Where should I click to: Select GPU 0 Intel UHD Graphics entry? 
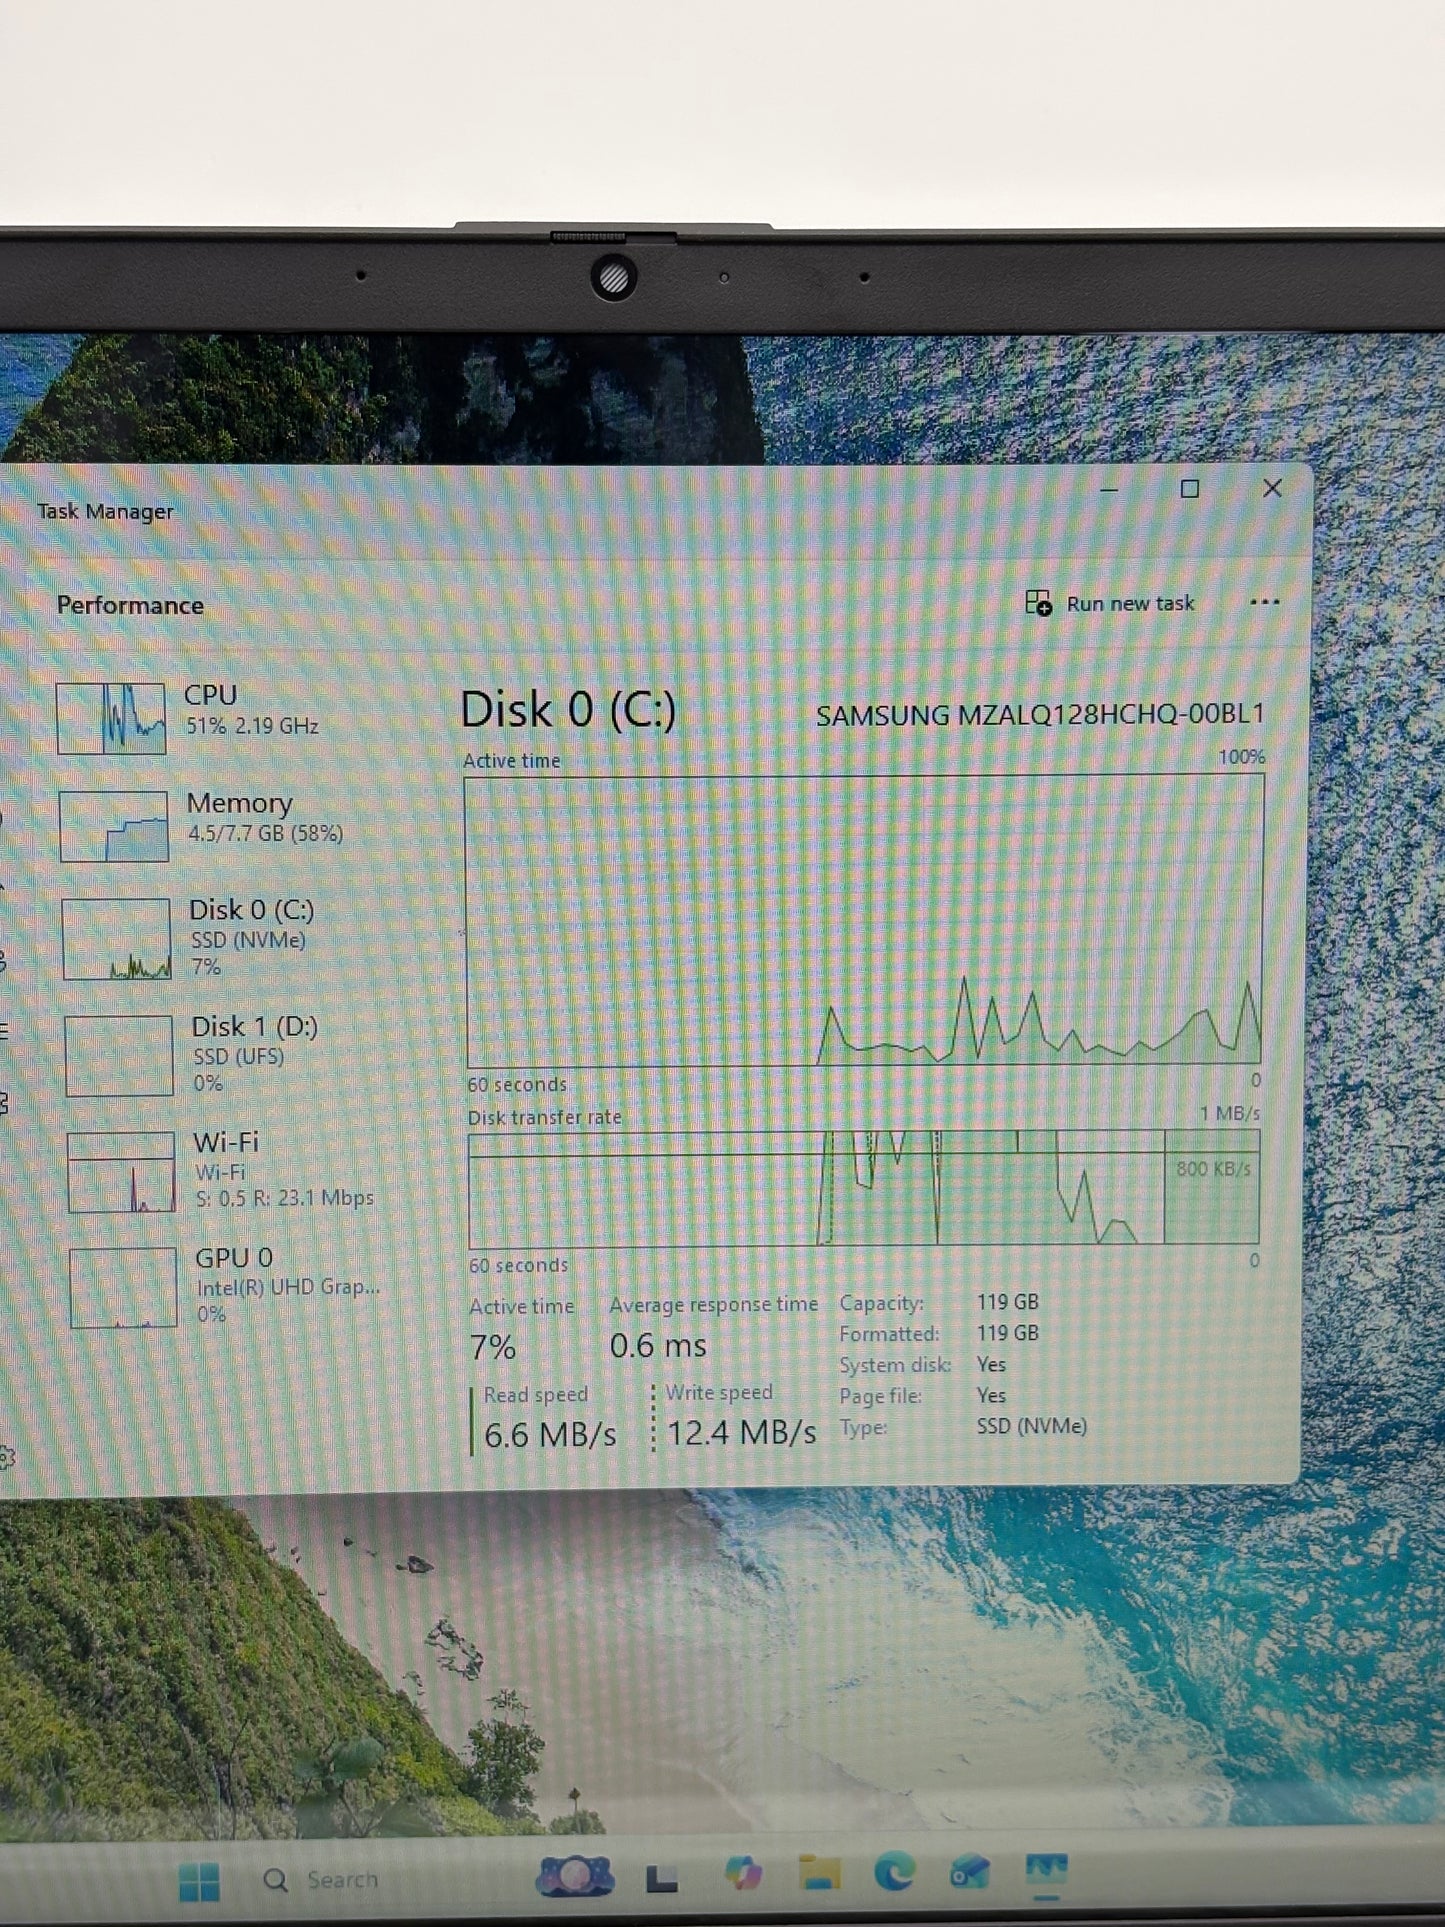tap(226, 1286)
